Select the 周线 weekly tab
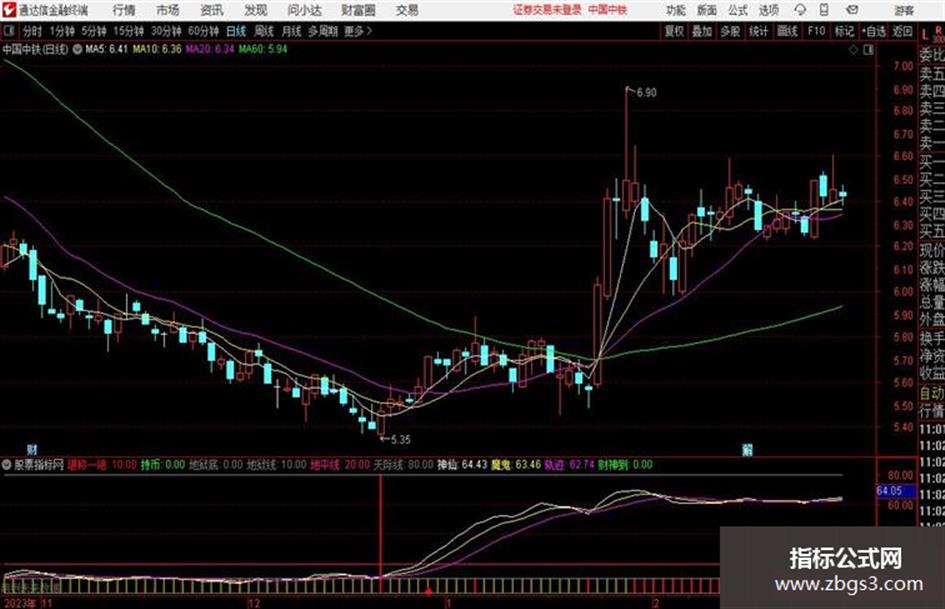The width and height of the screenshot is (945, 609). point(264,31)
